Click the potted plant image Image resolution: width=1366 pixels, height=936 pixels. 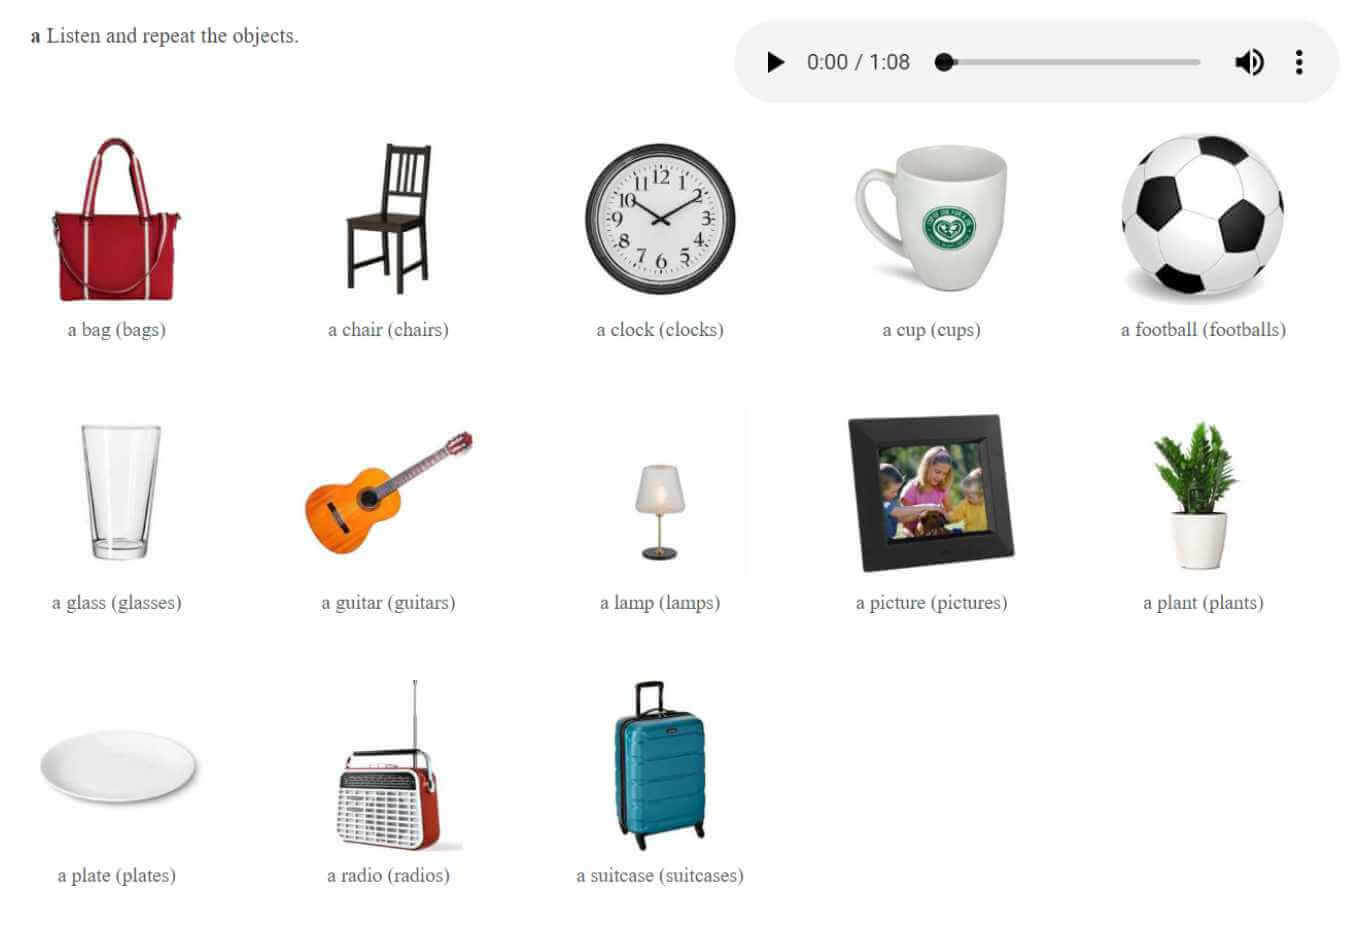coord(1197,495)
